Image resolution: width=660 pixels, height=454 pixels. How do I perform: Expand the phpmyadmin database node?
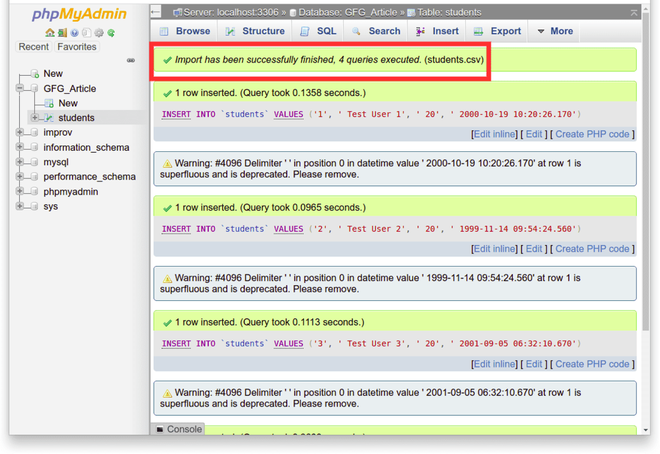[x=20, y=191]
